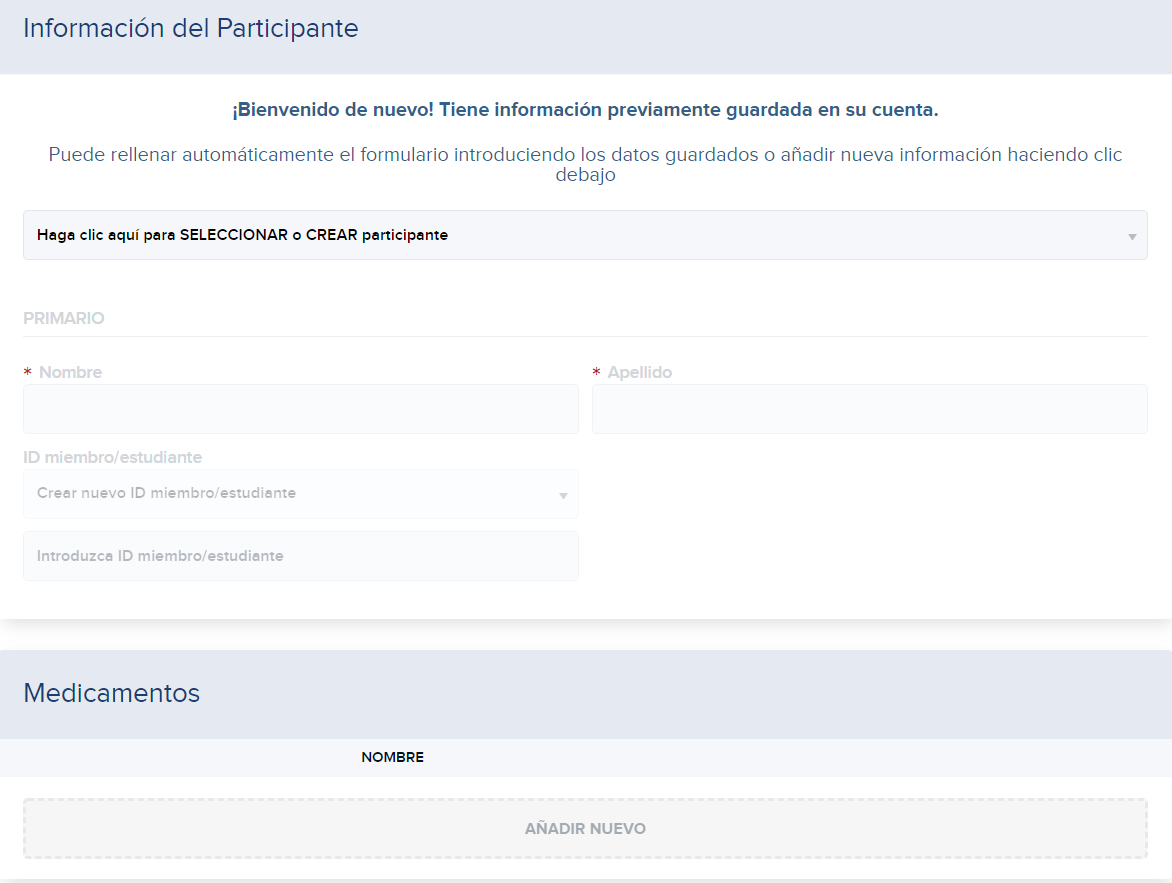Focus the Apellido input field
This screenshot has height=883, width=1172.
pyautogui.click(x=870, y=409)
